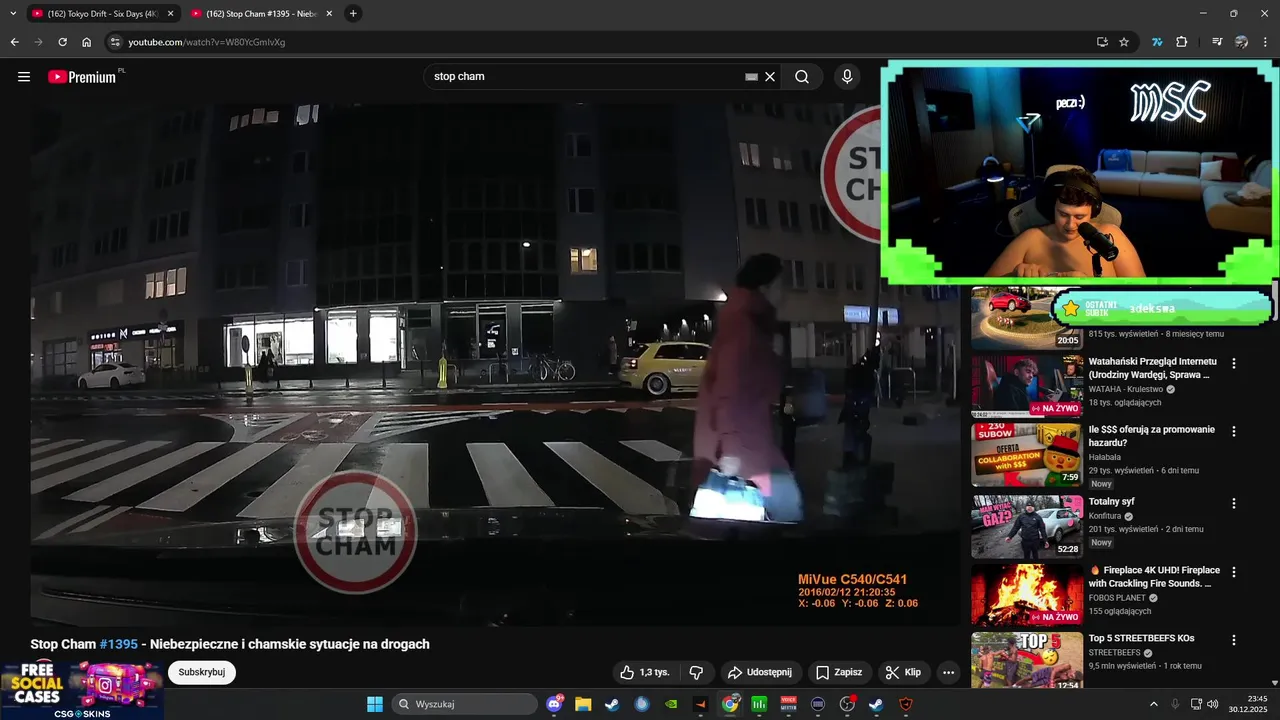1280x720 pixels.
Task: Click the 7:59 collaboration offer thumbnail
Action: [1027, 454]
